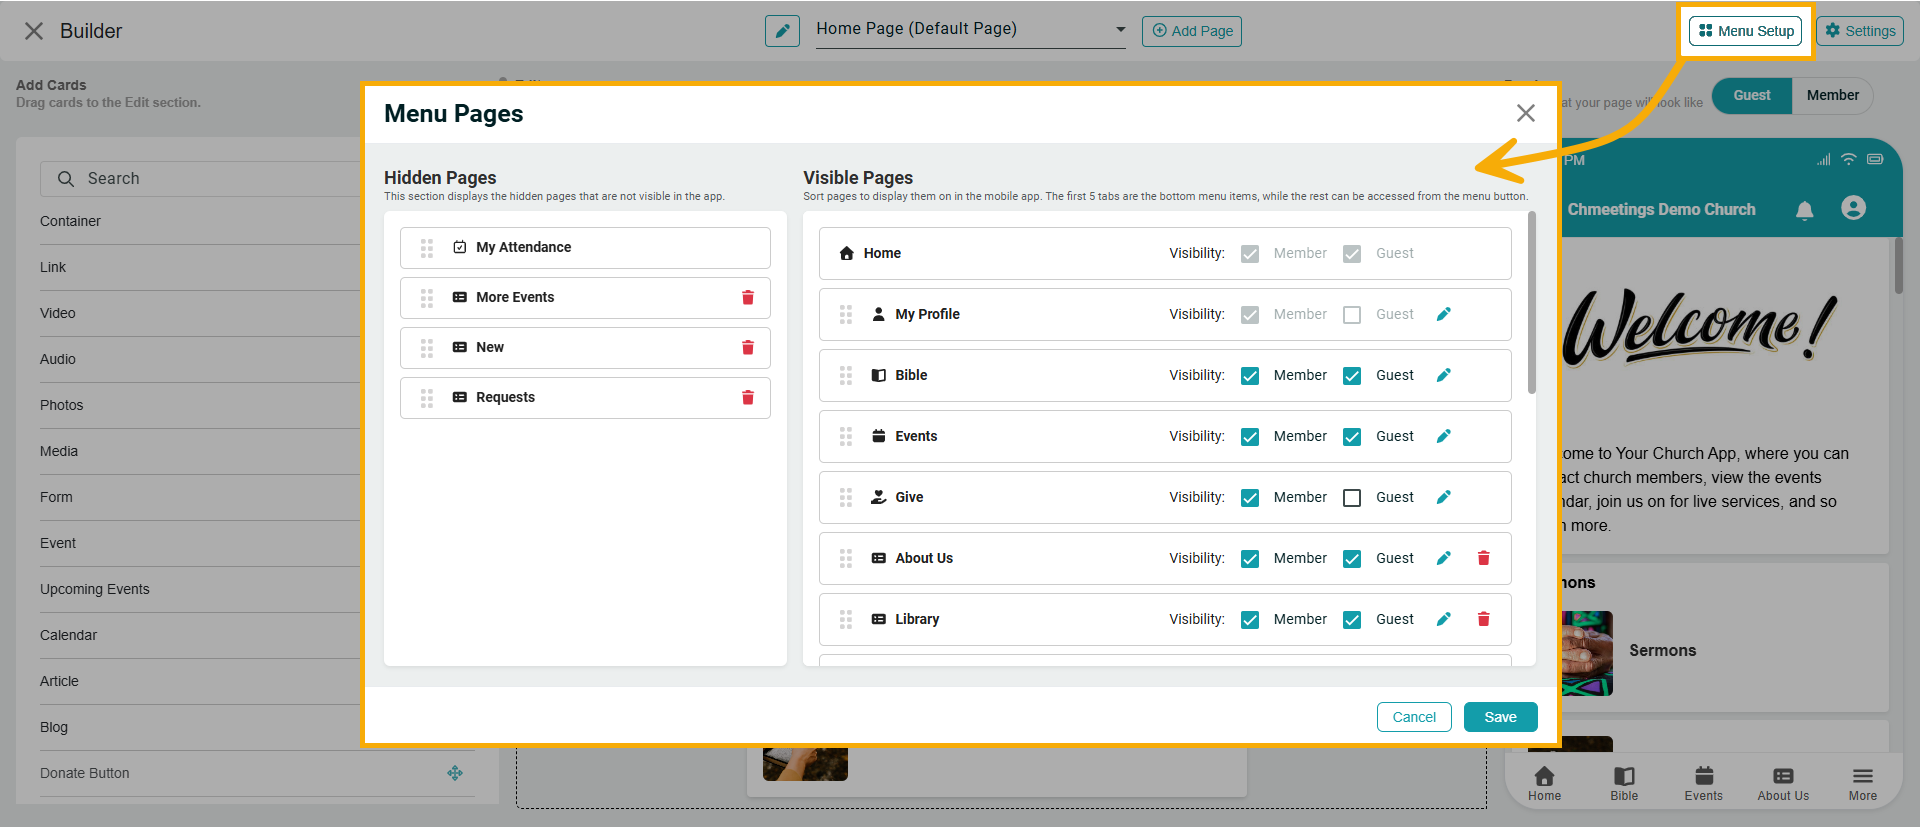
Task: Toggle Guest checkbox for My Profile
Action: [1352, 315]
